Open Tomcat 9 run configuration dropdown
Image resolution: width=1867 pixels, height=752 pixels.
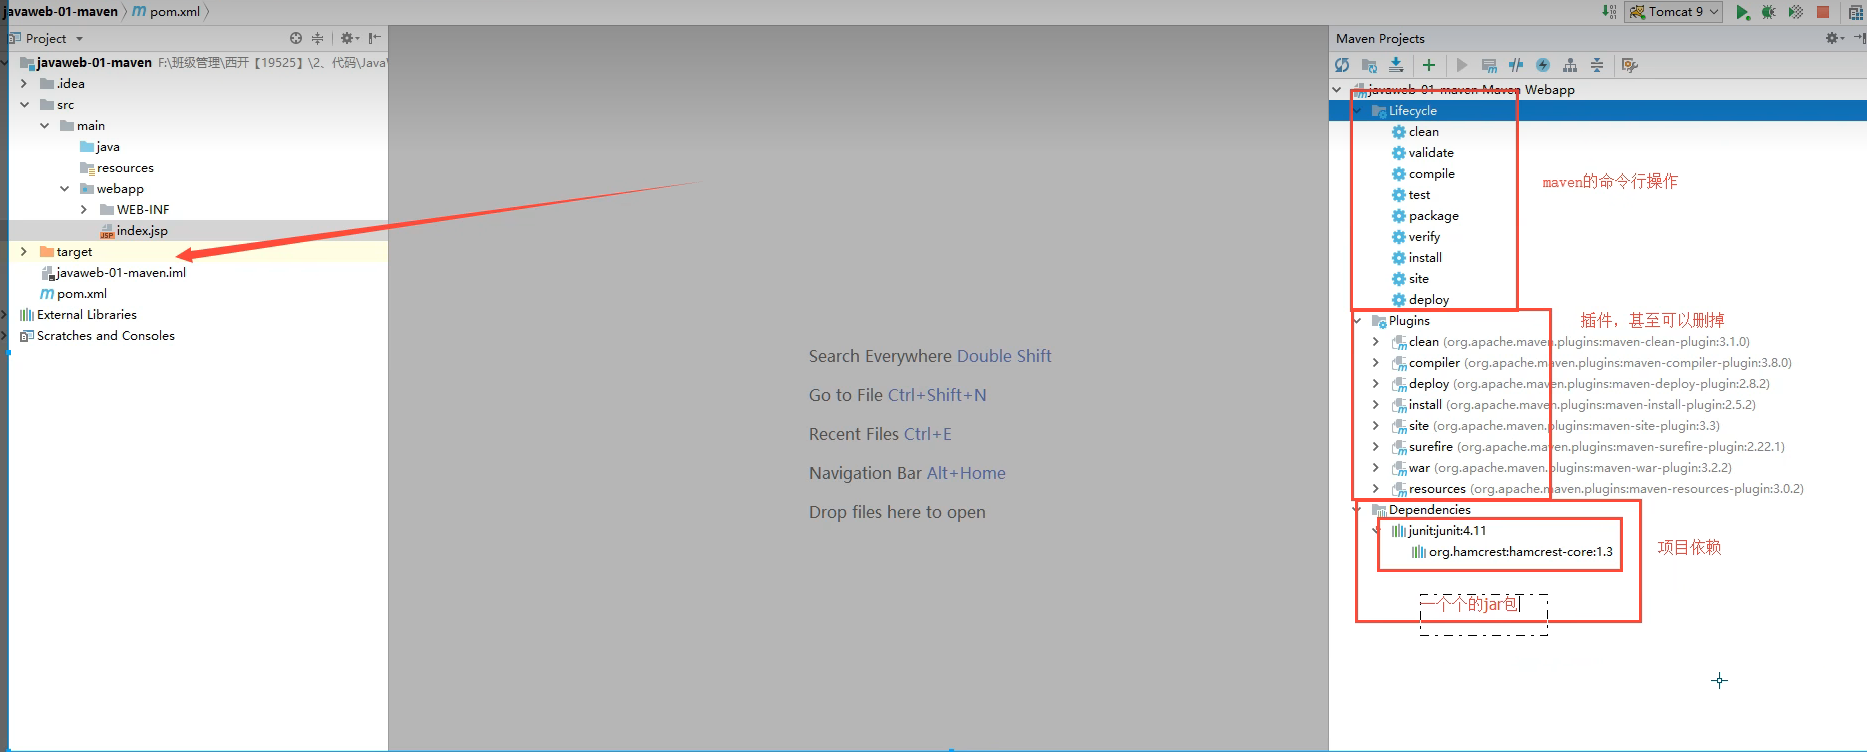(1673, 12)
